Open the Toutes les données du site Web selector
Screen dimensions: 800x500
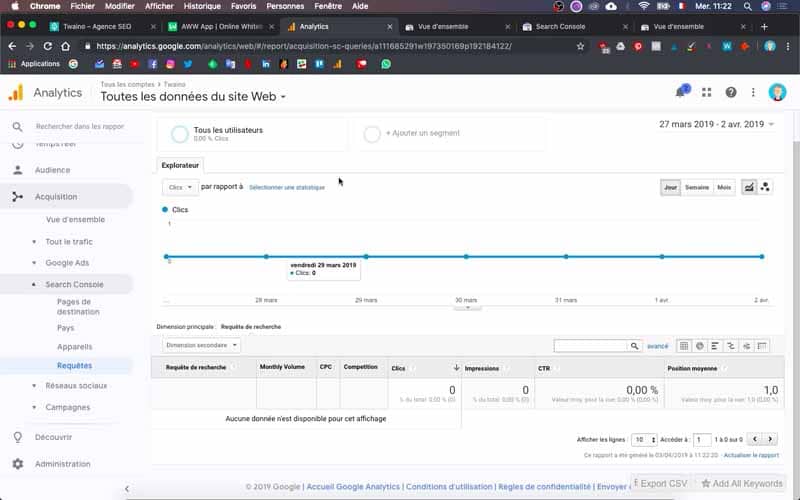click(193, 96)
